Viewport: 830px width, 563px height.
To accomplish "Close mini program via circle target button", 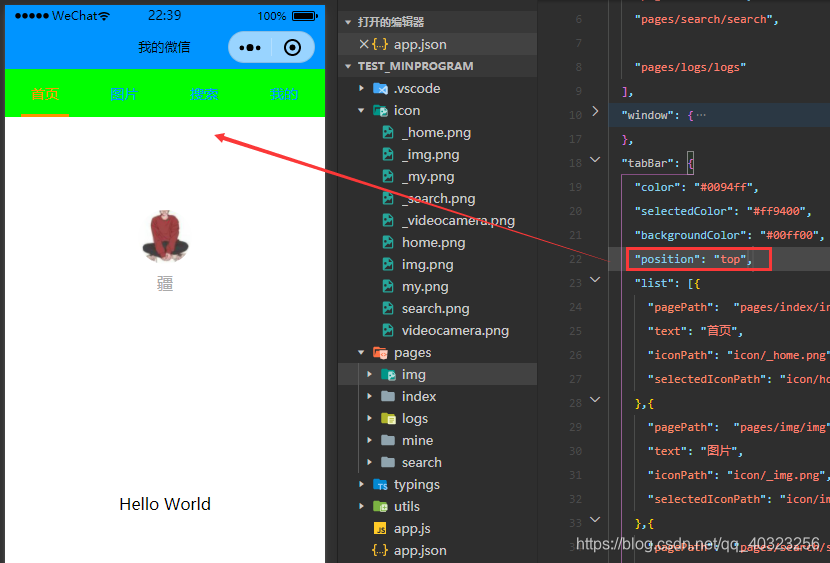I will click(x=292, y=48).
